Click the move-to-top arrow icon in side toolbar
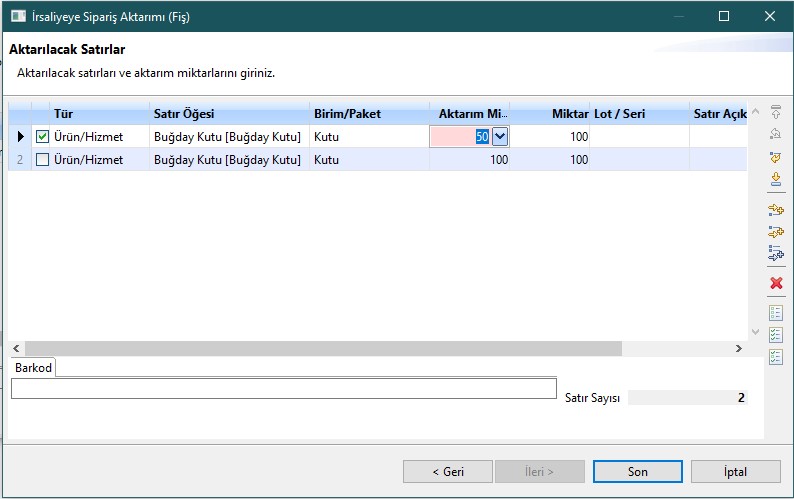 click(x=775, y=112)
